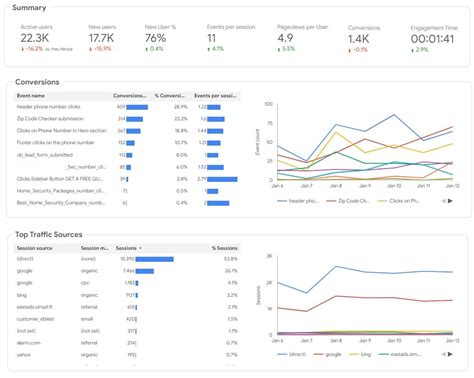474x378 pixels.
Task: Sort by the % Conversions column header
Action: 170,96
